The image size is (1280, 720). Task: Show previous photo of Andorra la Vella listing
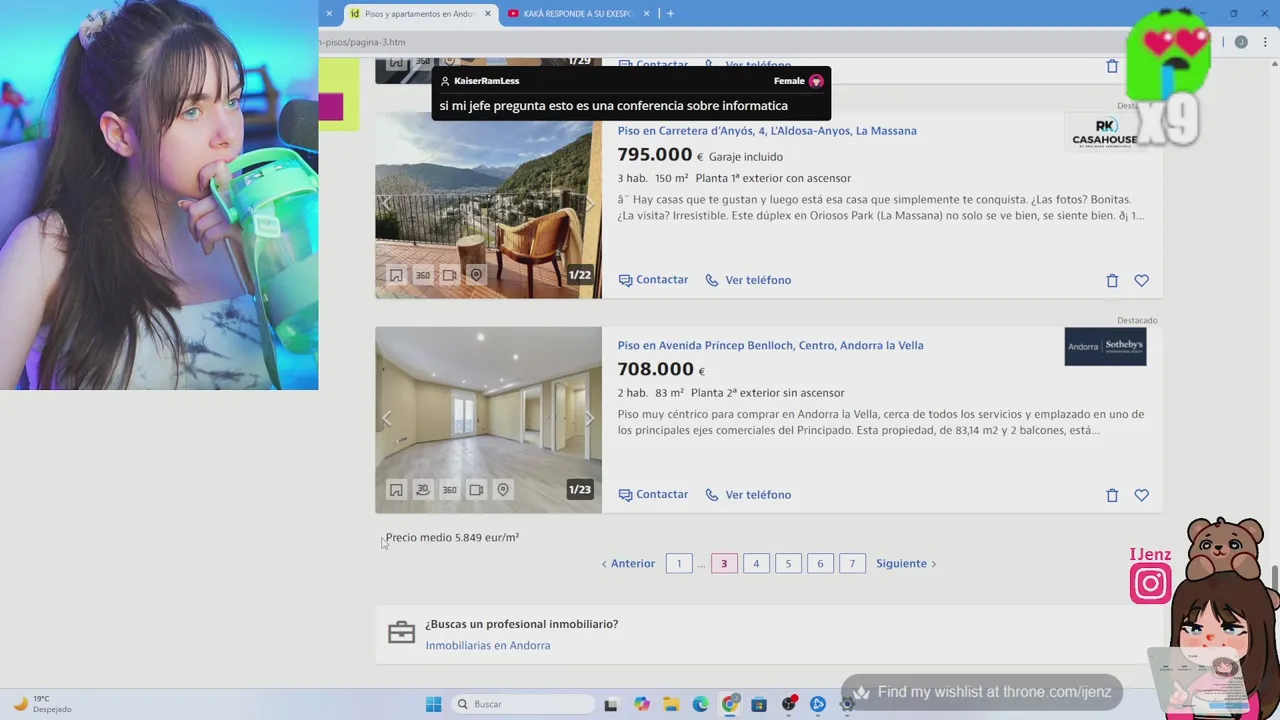[x=387, y=419]
